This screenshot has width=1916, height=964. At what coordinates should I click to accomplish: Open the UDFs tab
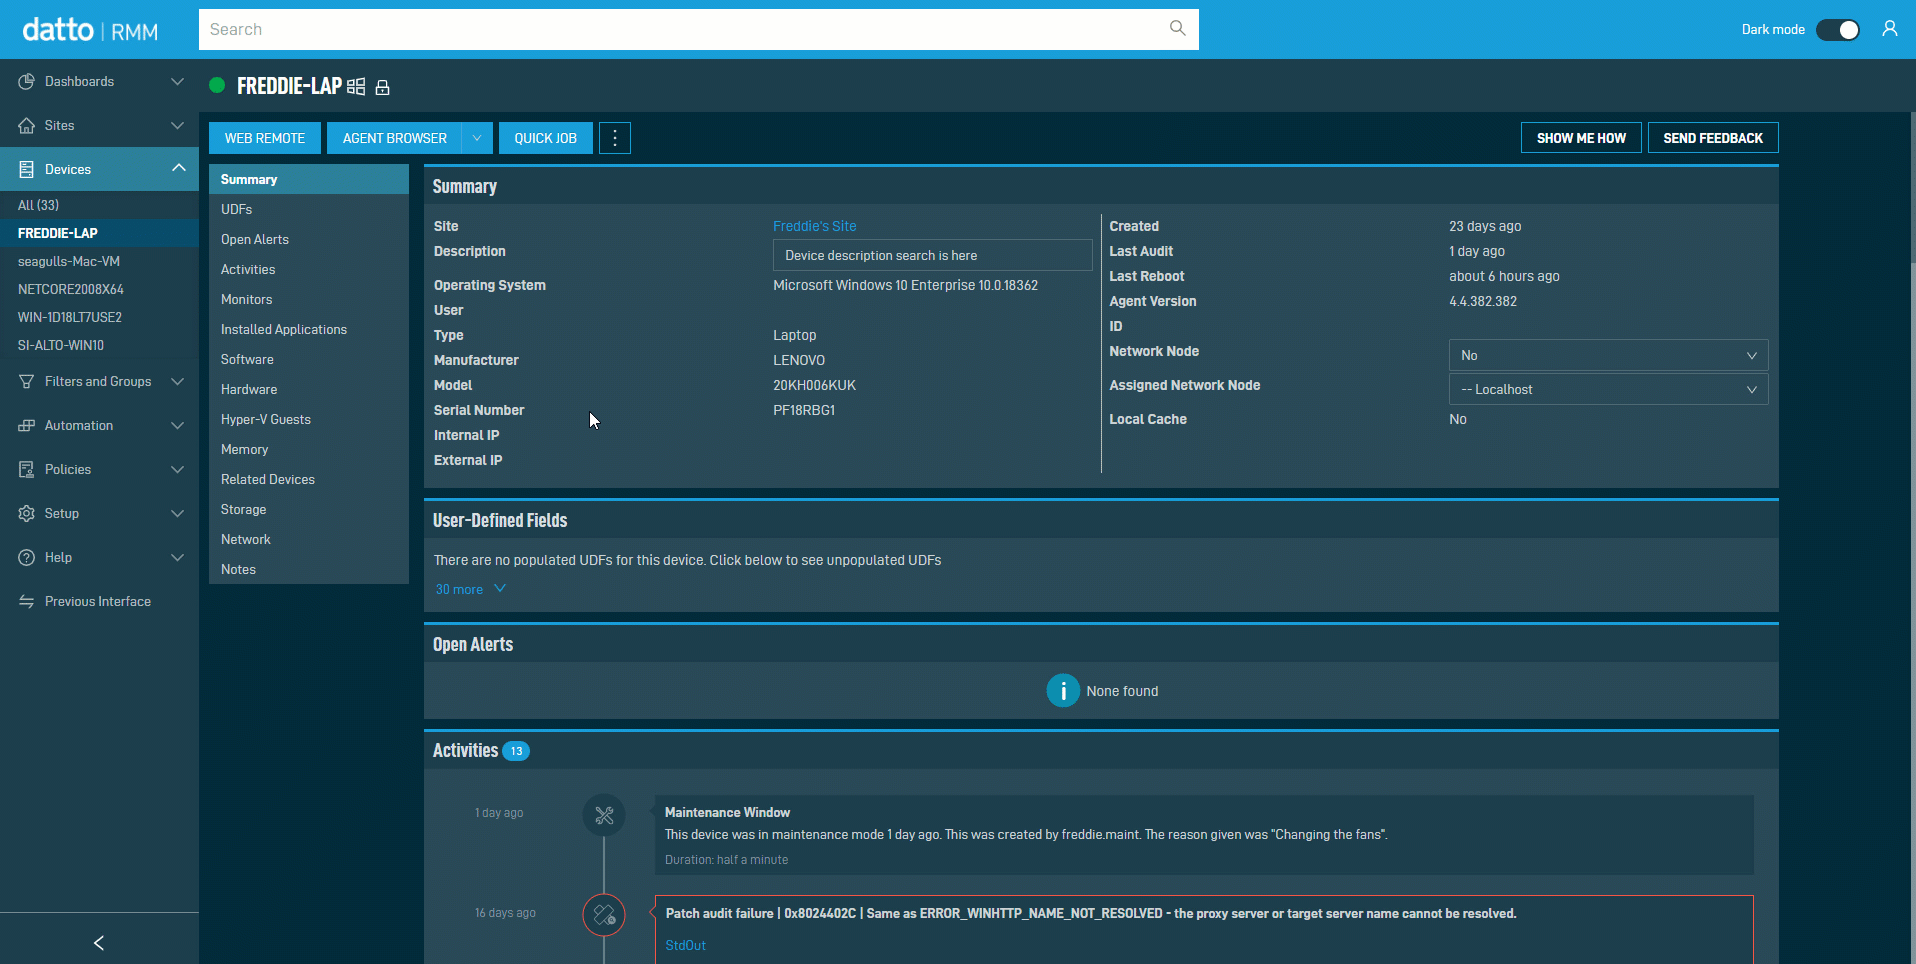tap(309, 209)
